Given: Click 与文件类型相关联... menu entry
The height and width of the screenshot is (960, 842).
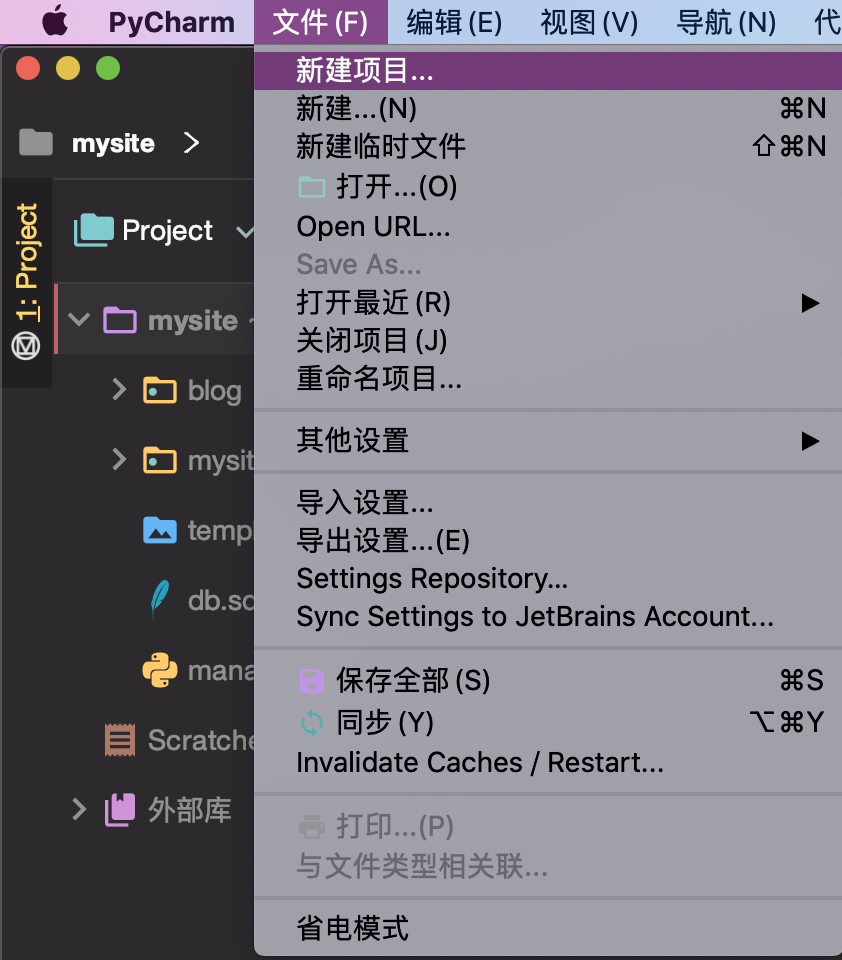Looking at the screenshot, I should (548, 866).
